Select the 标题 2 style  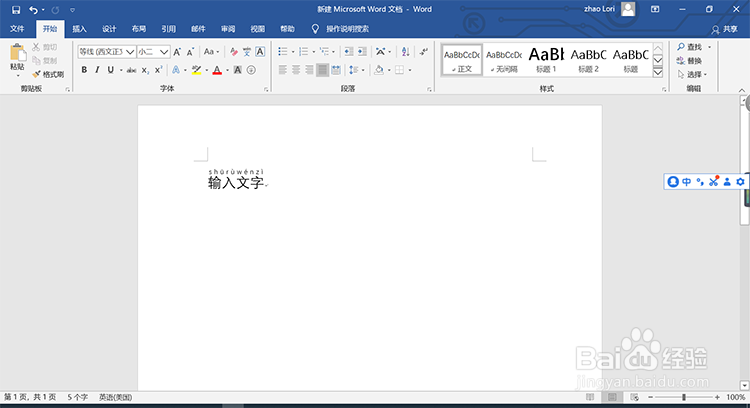click(x=588, y=60)
